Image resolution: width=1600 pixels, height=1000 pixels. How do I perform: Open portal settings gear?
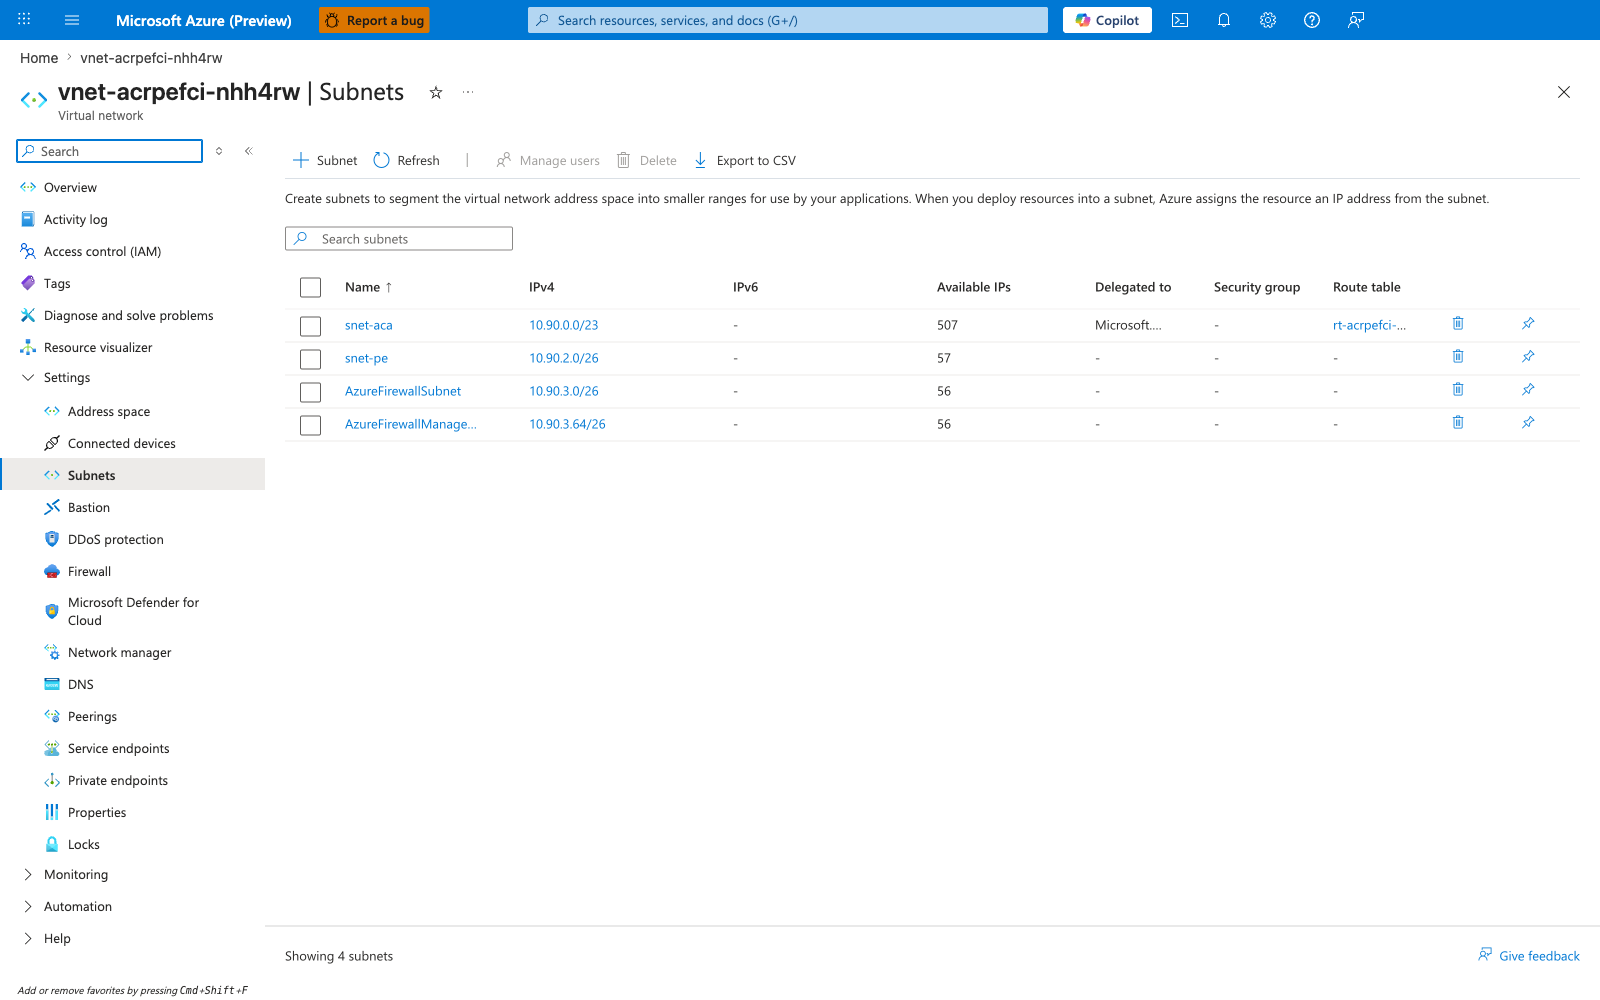pyautogui.click(x=1268, y=20)
